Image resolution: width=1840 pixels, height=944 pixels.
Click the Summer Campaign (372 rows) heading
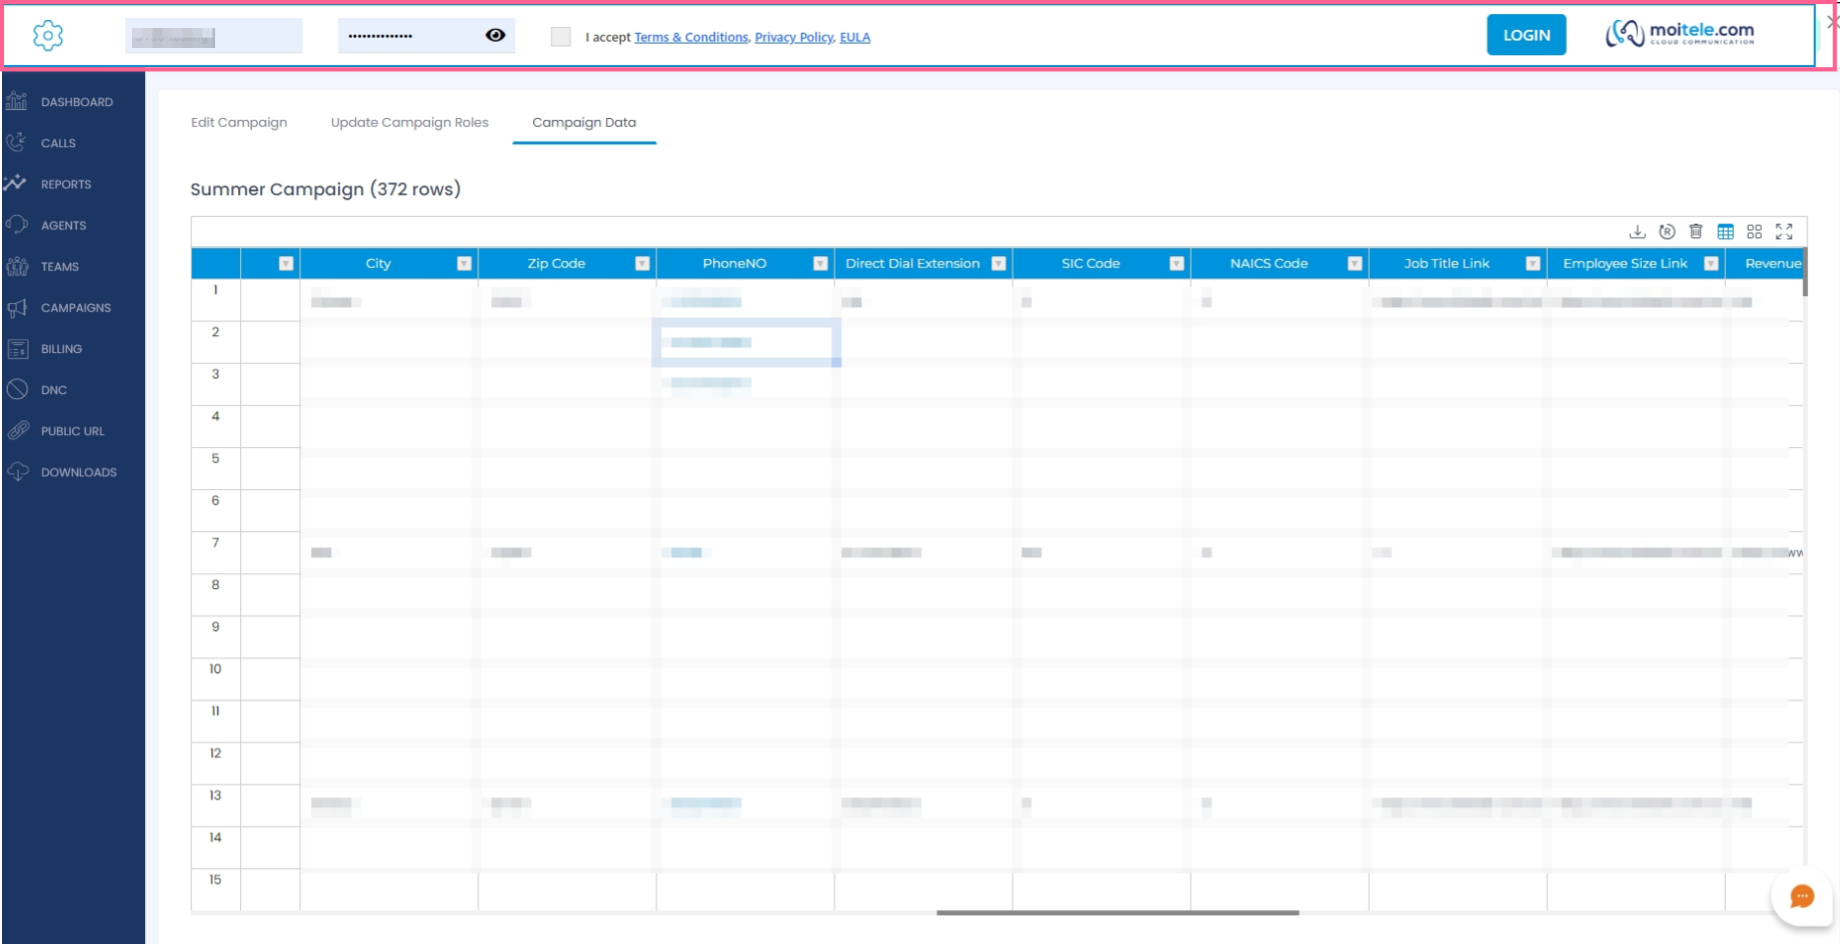click(325, 189)
